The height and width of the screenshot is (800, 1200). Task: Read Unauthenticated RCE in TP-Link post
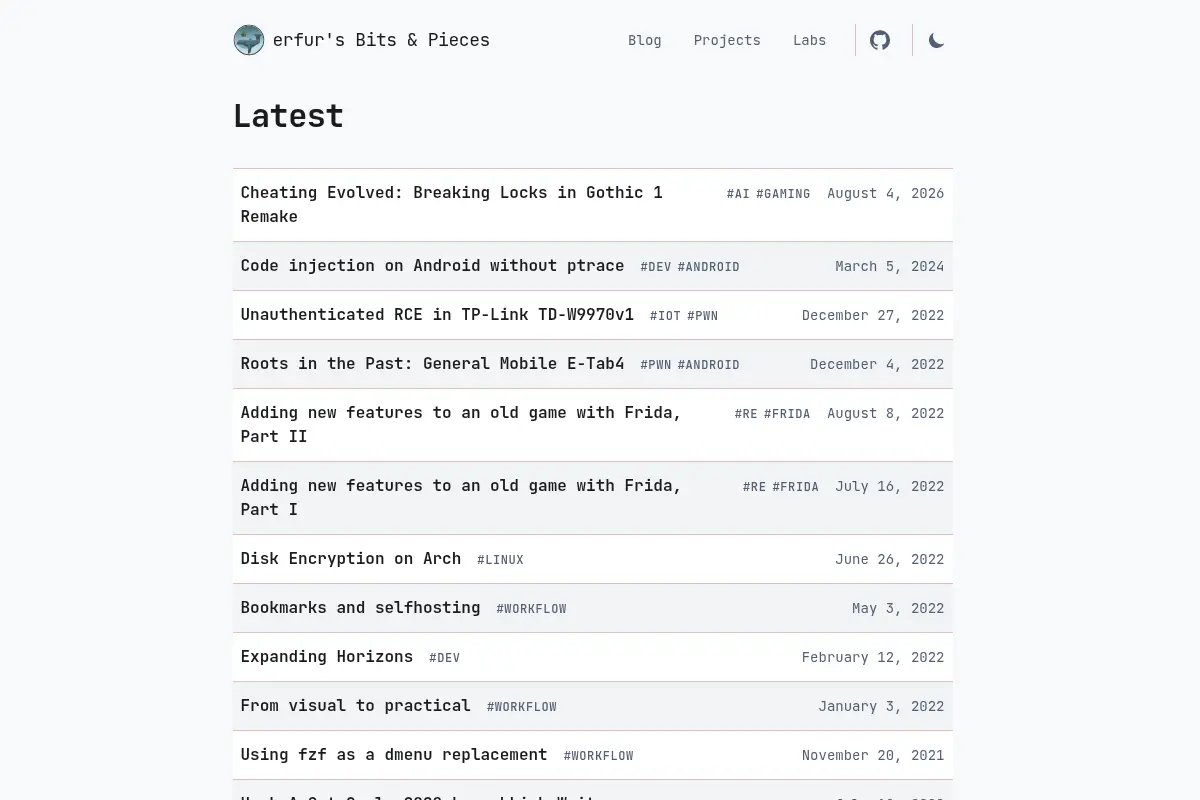[x=437, y=314]
